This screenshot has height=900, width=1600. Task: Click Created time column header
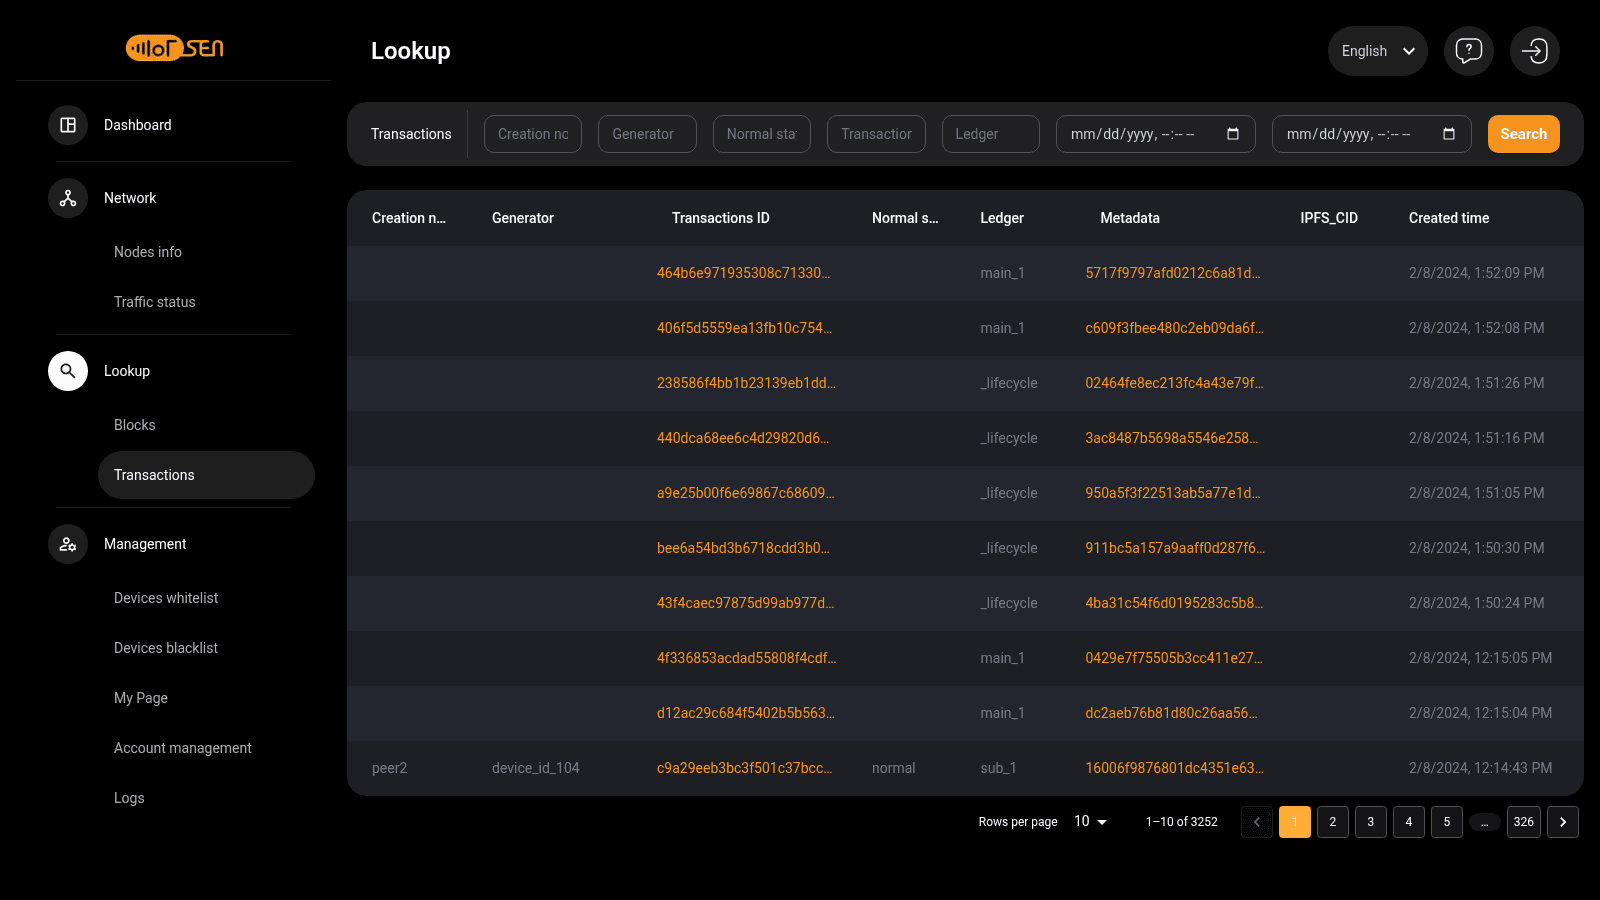1449,218
